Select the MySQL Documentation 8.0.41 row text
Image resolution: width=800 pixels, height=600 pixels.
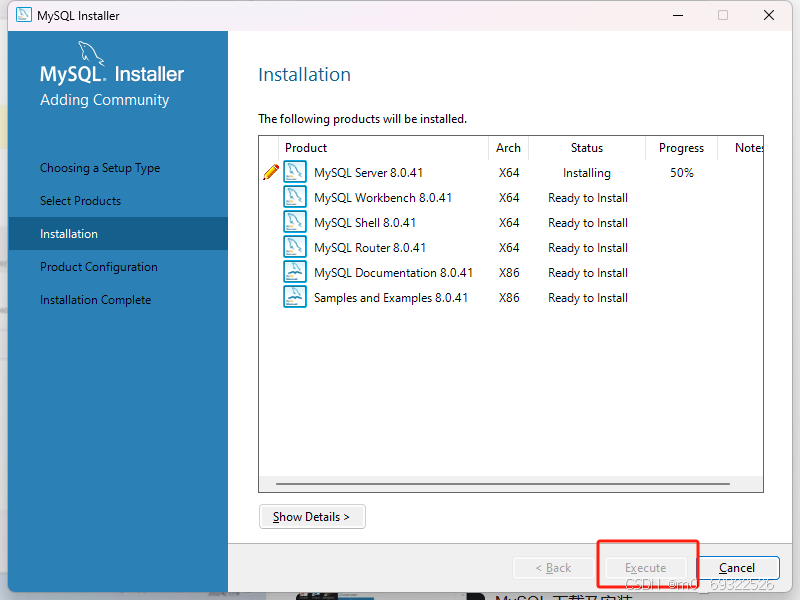(x=393, y=273)
